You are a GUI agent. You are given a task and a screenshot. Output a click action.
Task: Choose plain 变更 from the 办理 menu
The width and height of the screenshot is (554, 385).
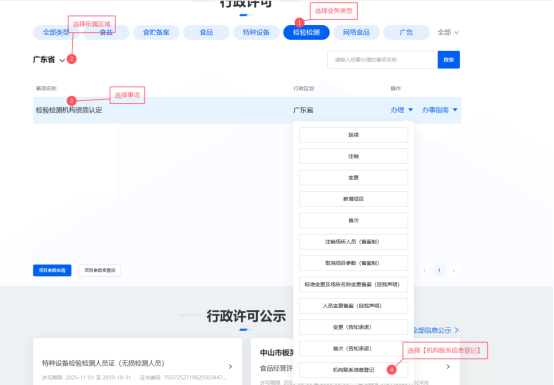pyautogui.click(x=353, y=178)
